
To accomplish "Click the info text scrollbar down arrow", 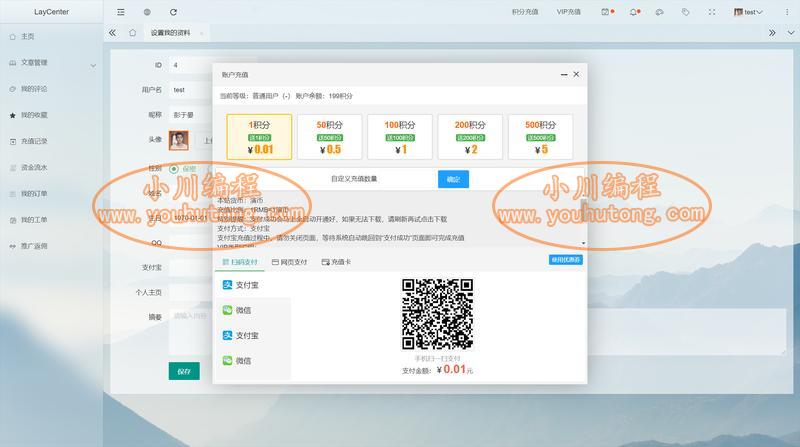I will point(583,243).
